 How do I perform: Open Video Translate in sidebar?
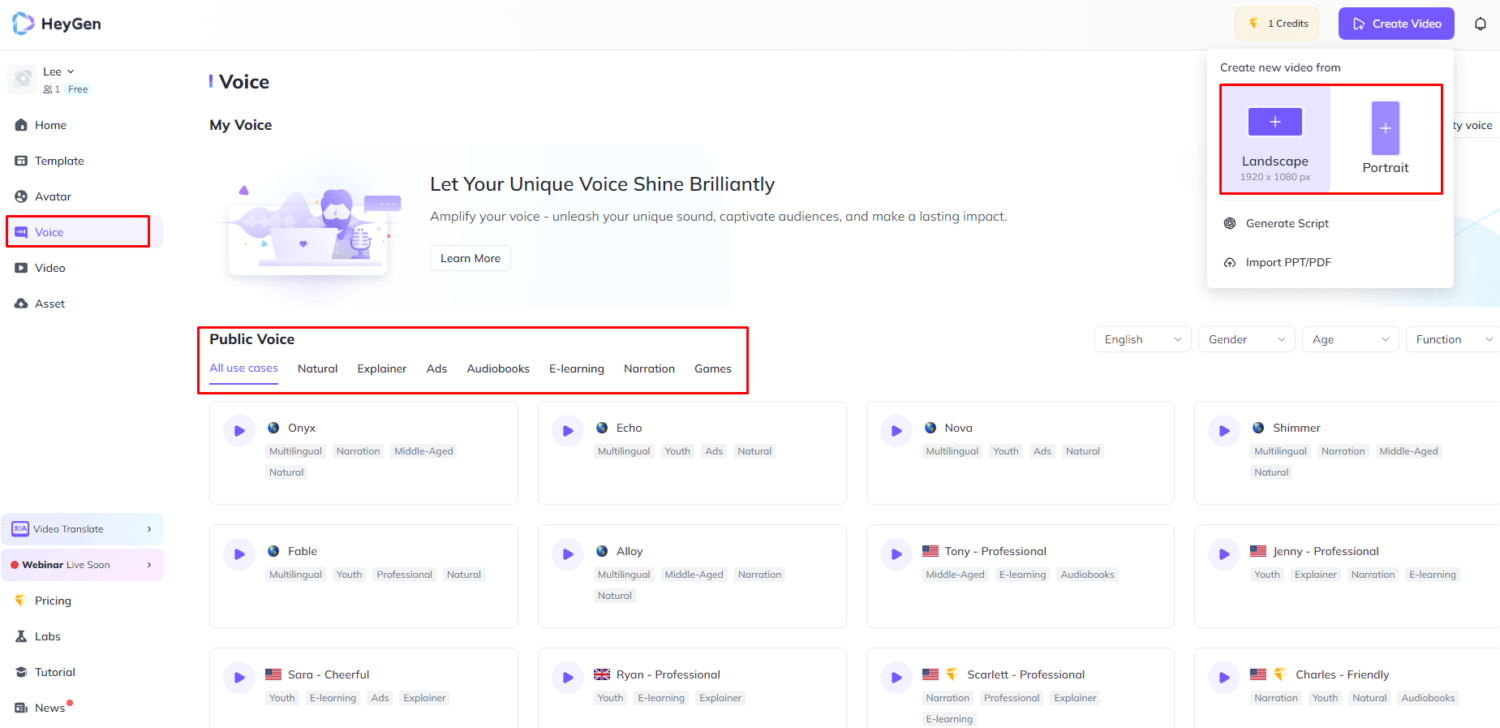tap(81, 529)
